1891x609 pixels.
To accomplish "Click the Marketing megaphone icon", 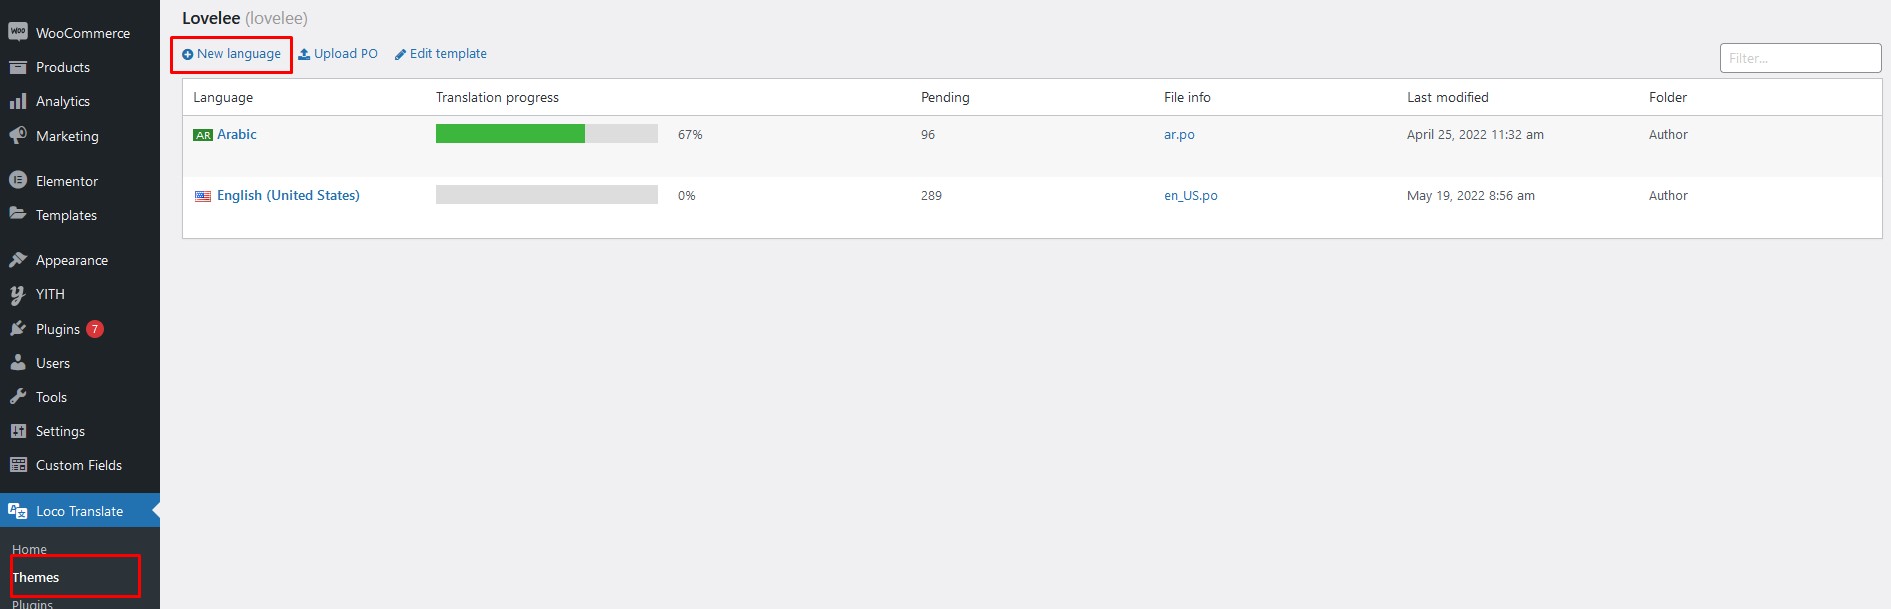I will [x=18, y=135].
